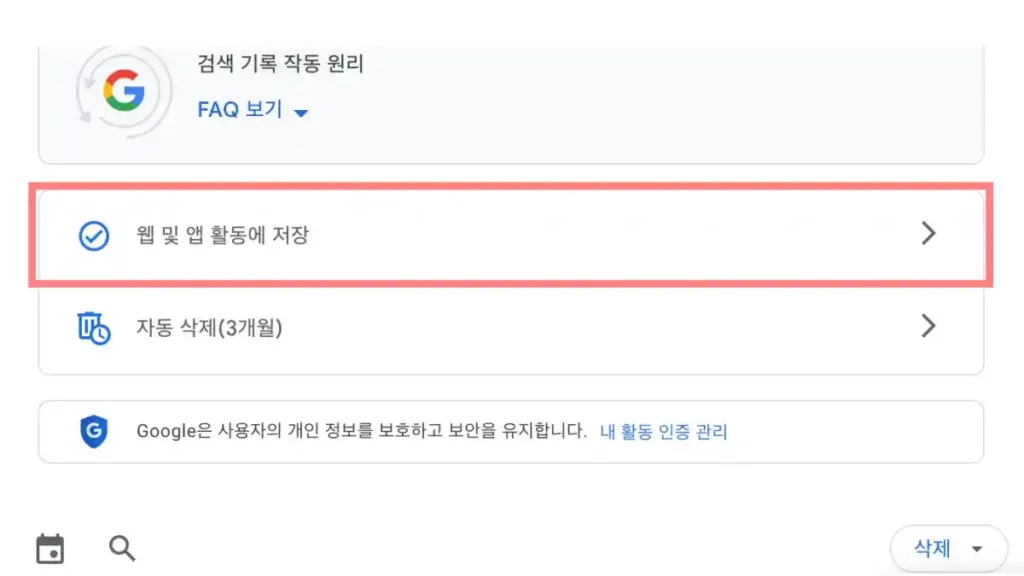Image resolution: width=1024 pixels, height=576 pixels.
Task: Open FAQ 보기
Action: click(x=239, y=110)
